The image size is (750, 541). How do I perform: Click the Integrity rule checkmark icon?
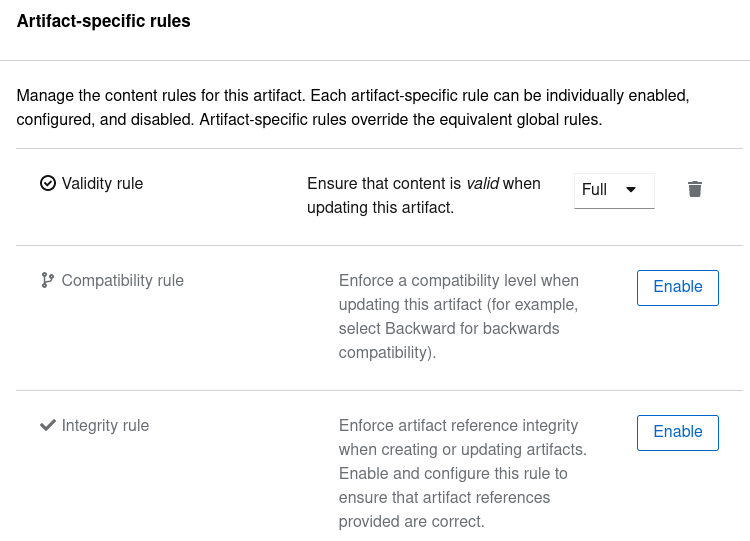pyautogui.click(x=47, y=425)
